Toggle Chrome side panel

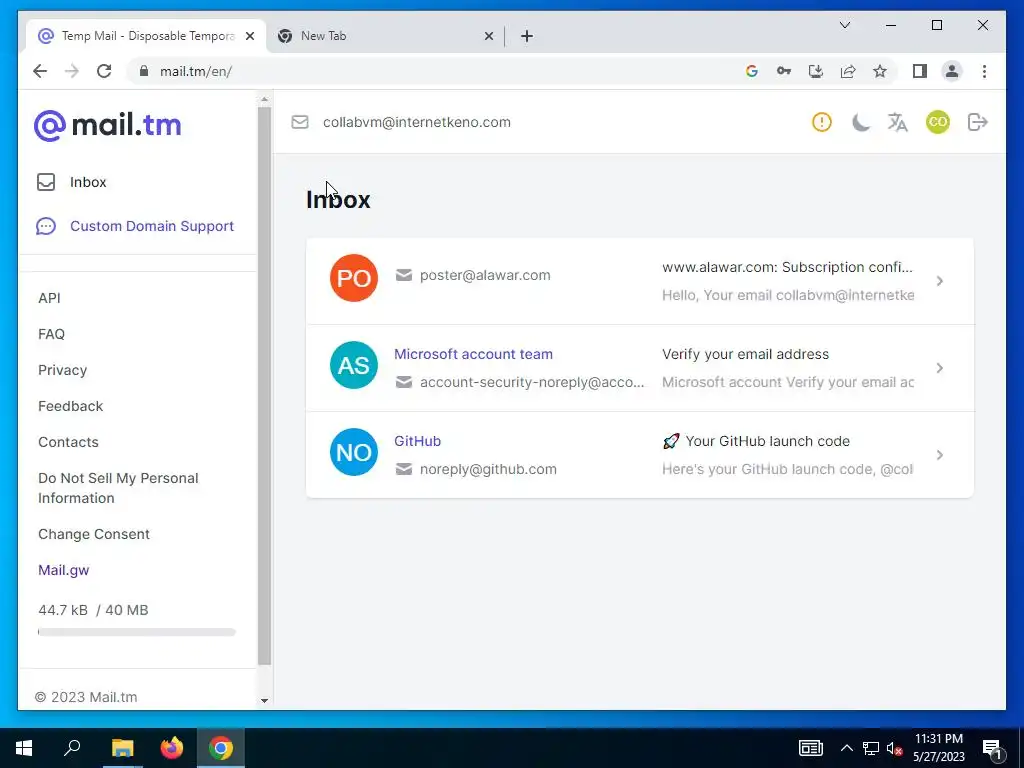[x=920, y=71]
